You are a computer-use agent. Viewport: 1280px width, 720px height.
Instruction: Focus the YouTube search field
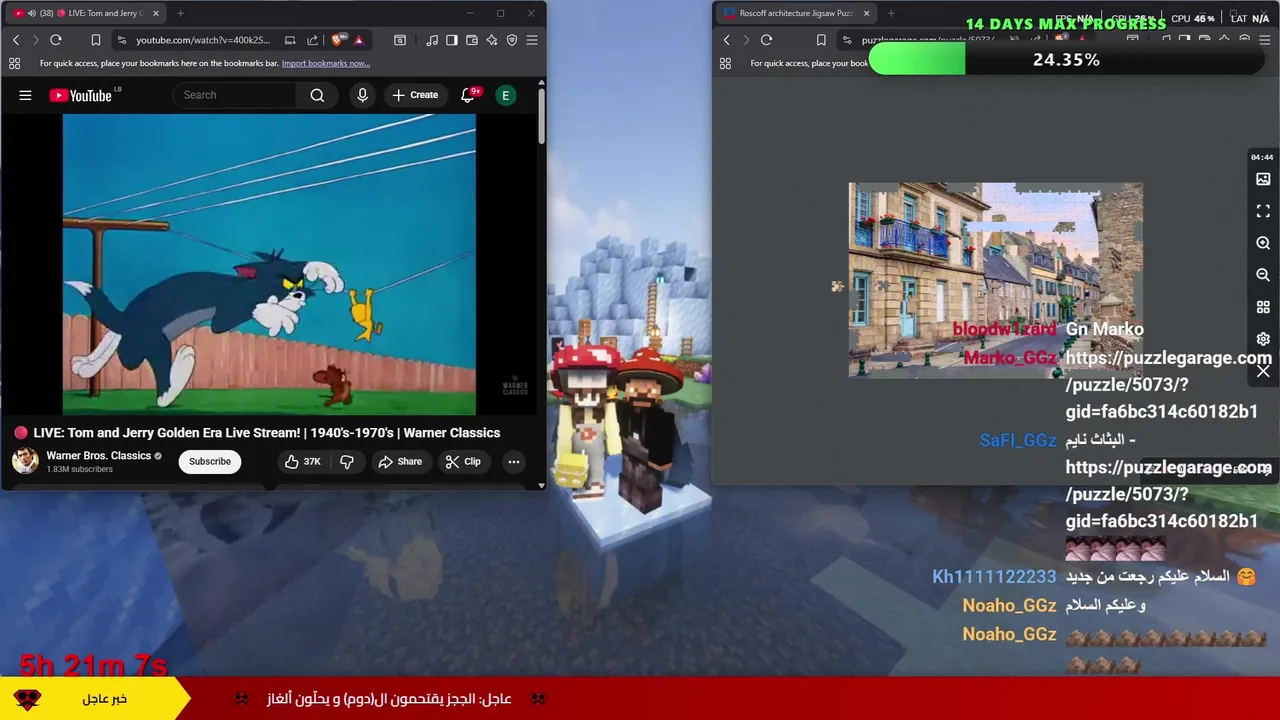(x=235, y=95)
